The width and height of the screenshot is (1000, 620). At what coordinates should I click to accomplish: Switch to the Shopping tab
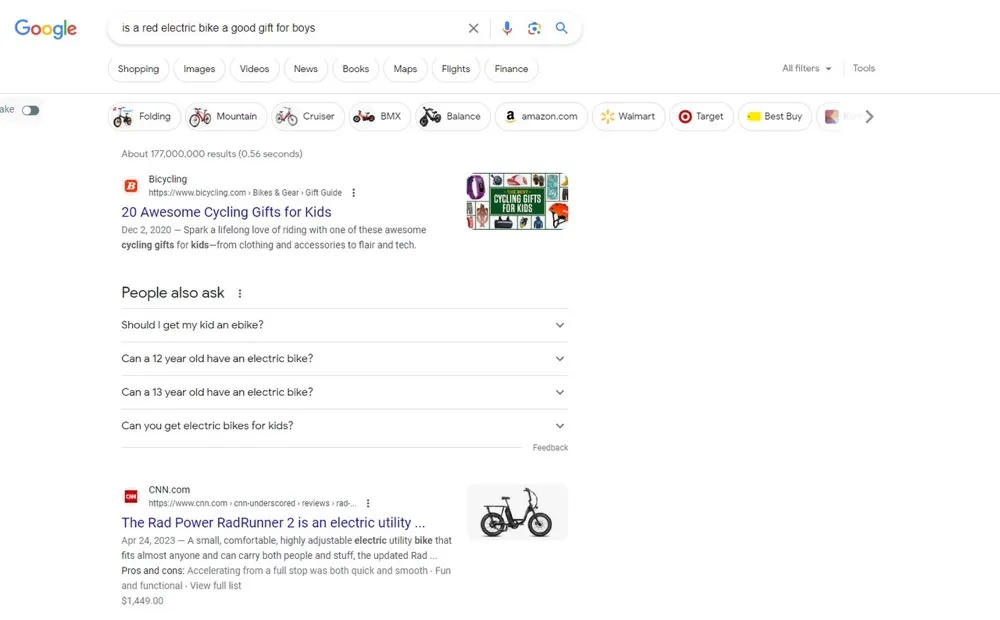pyautogui.click(x=138, y=69)
